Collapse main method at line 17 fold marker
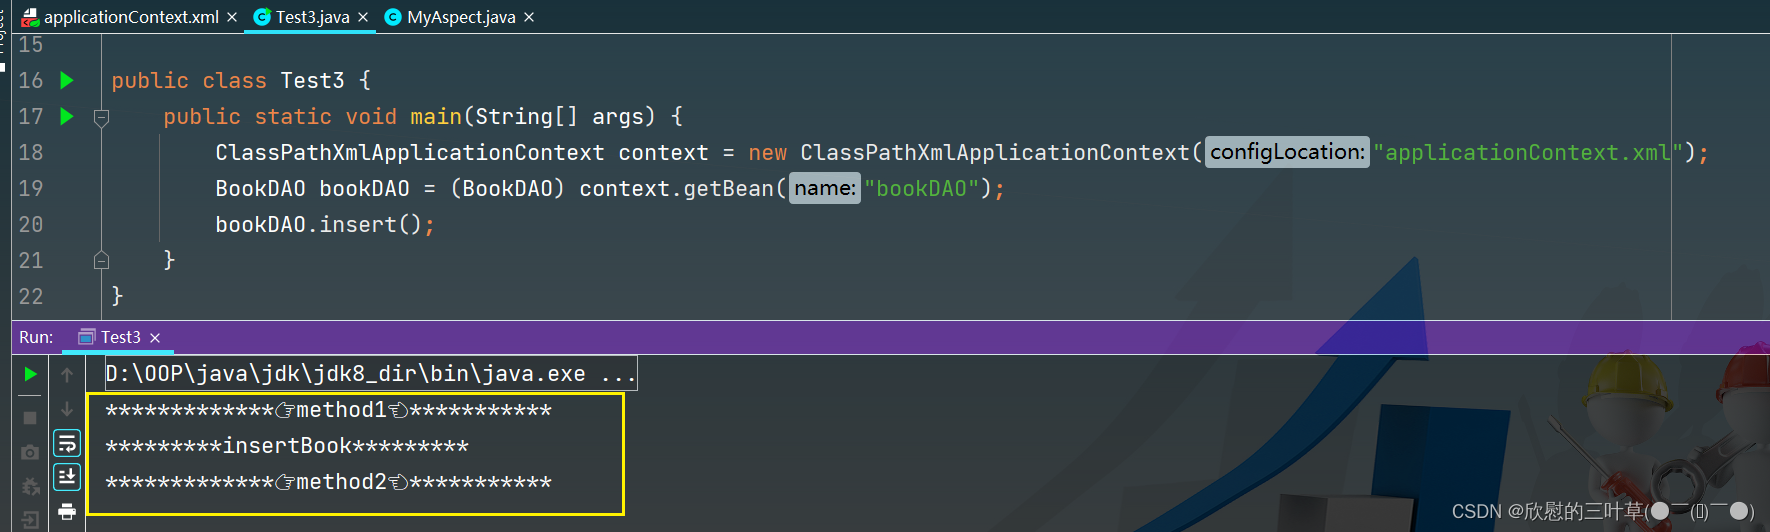Image resolution: width=1770 pixels, height=532 pixels. point(101,118)
